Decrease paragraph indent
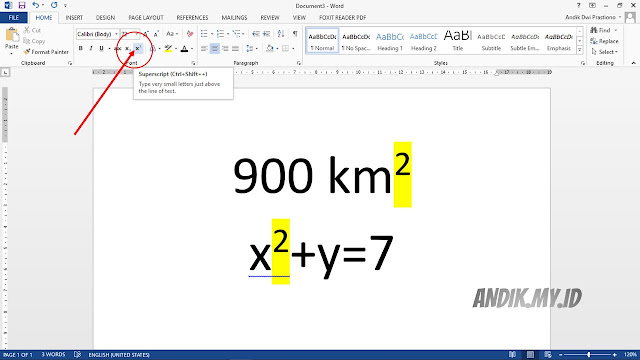The image size is (640, 360). click(x=256, y=34)
